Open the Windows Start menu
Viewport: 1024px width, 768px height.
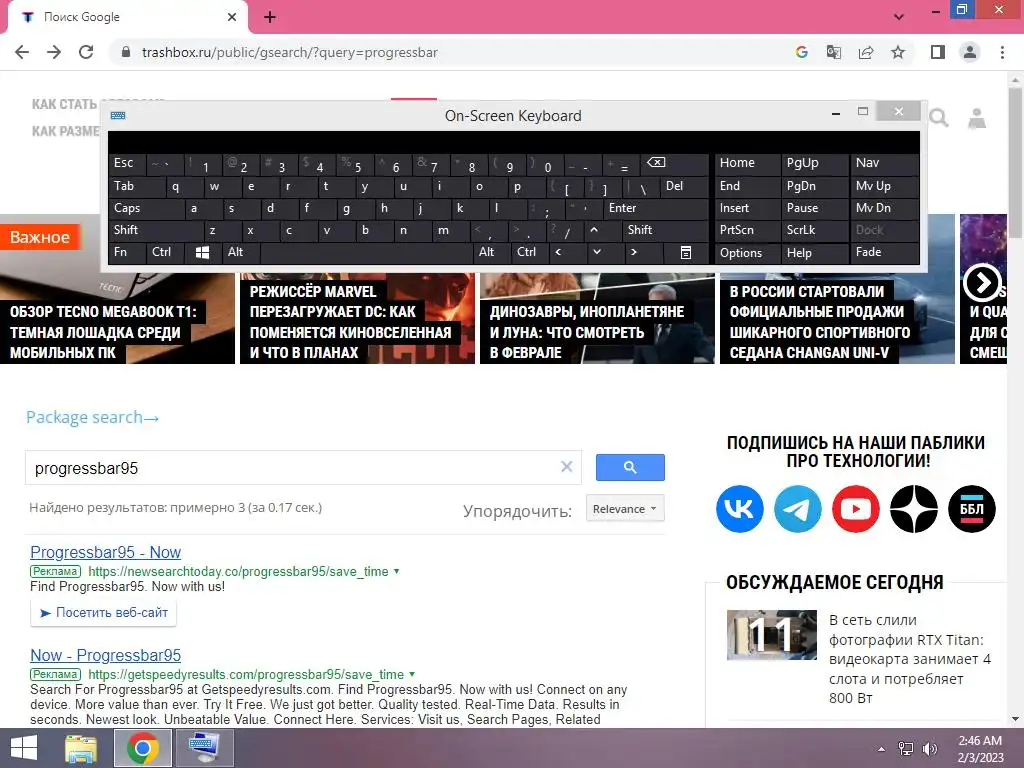pos(24,748)
